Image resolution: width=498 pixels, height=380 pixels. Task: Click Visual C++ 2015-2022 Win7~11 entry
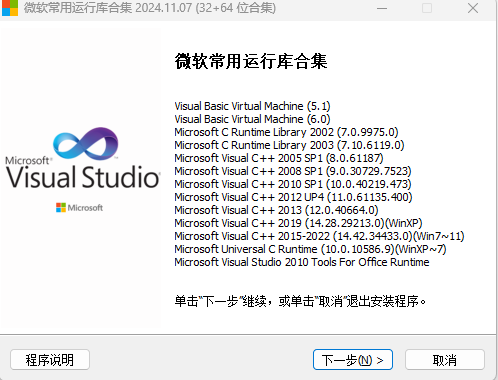pyautogui.click(x=319, y=236)
